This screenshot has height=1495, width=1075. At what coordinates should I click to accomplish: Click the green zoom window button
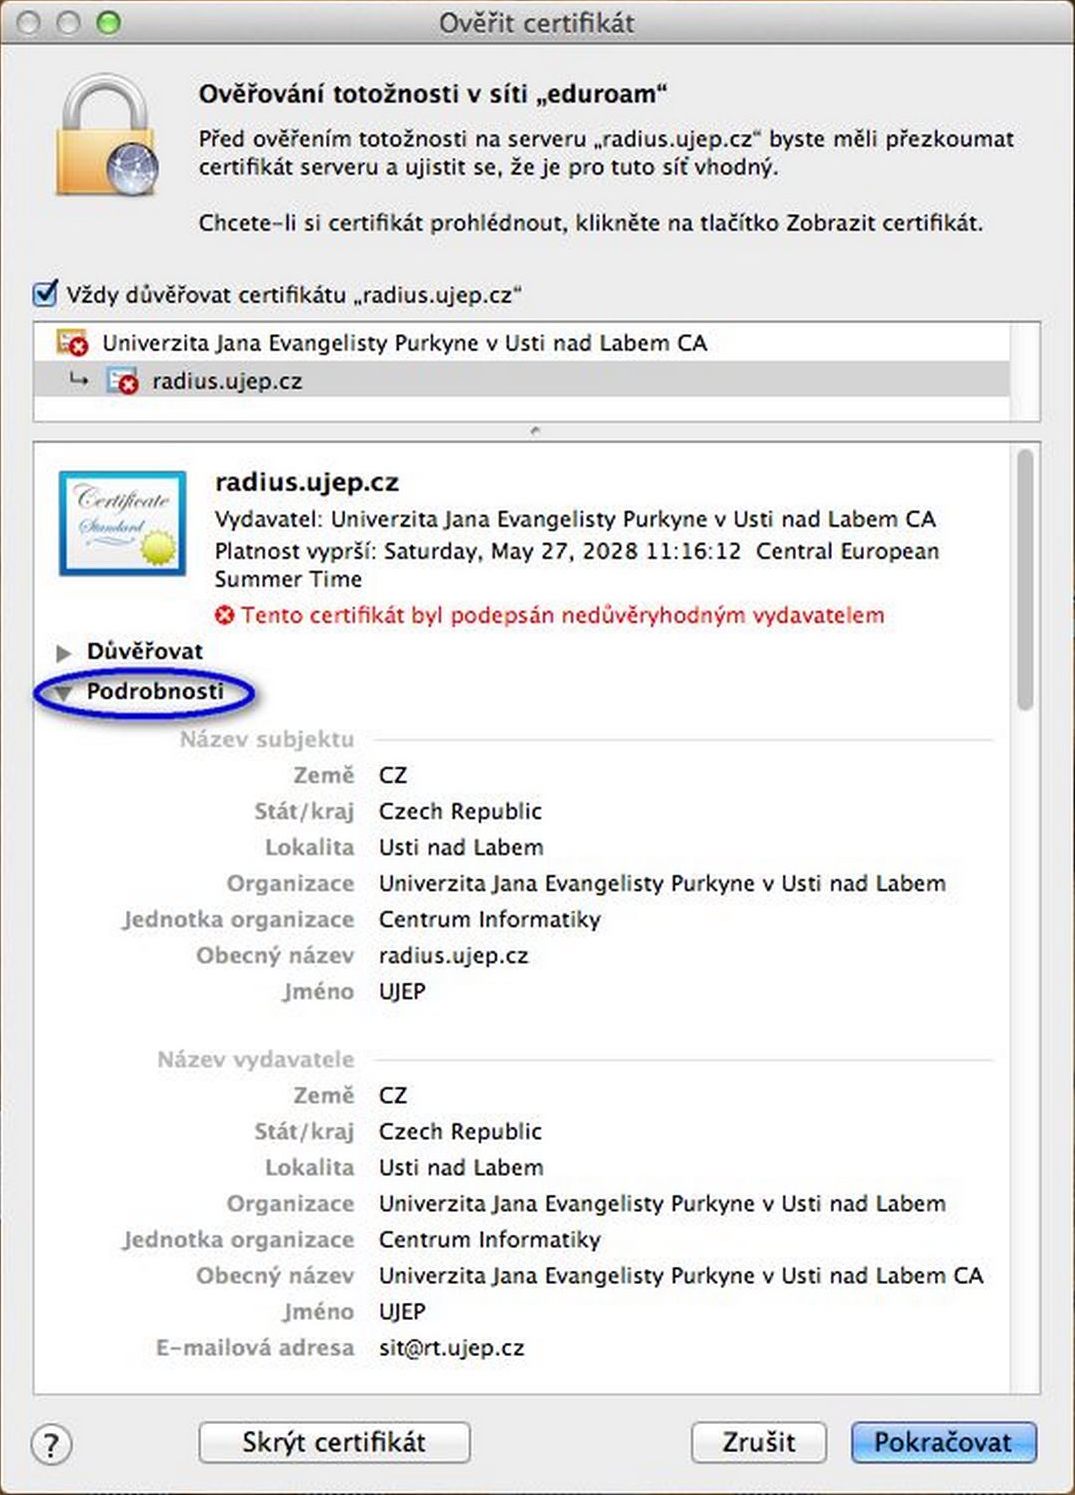click(x=108, y=22)
